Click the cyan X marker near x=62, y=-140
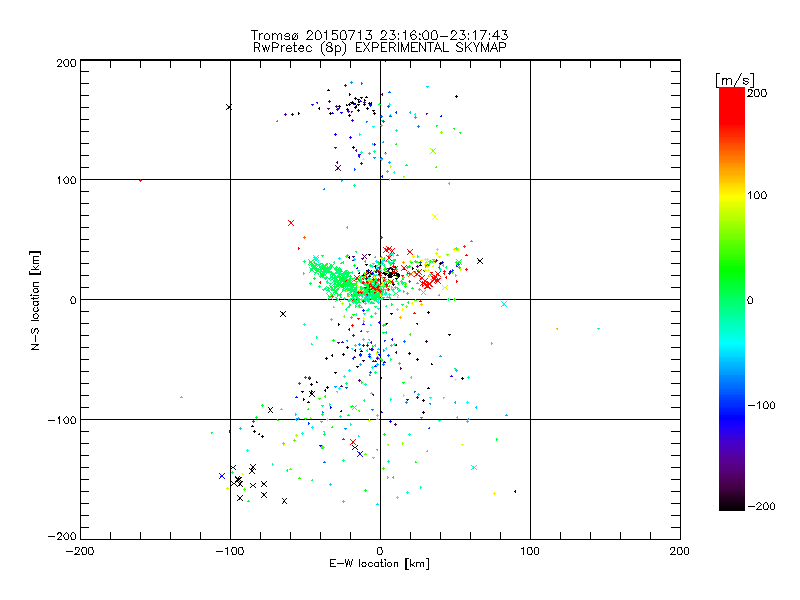The image size is (800, 600). tap(474, 467)
